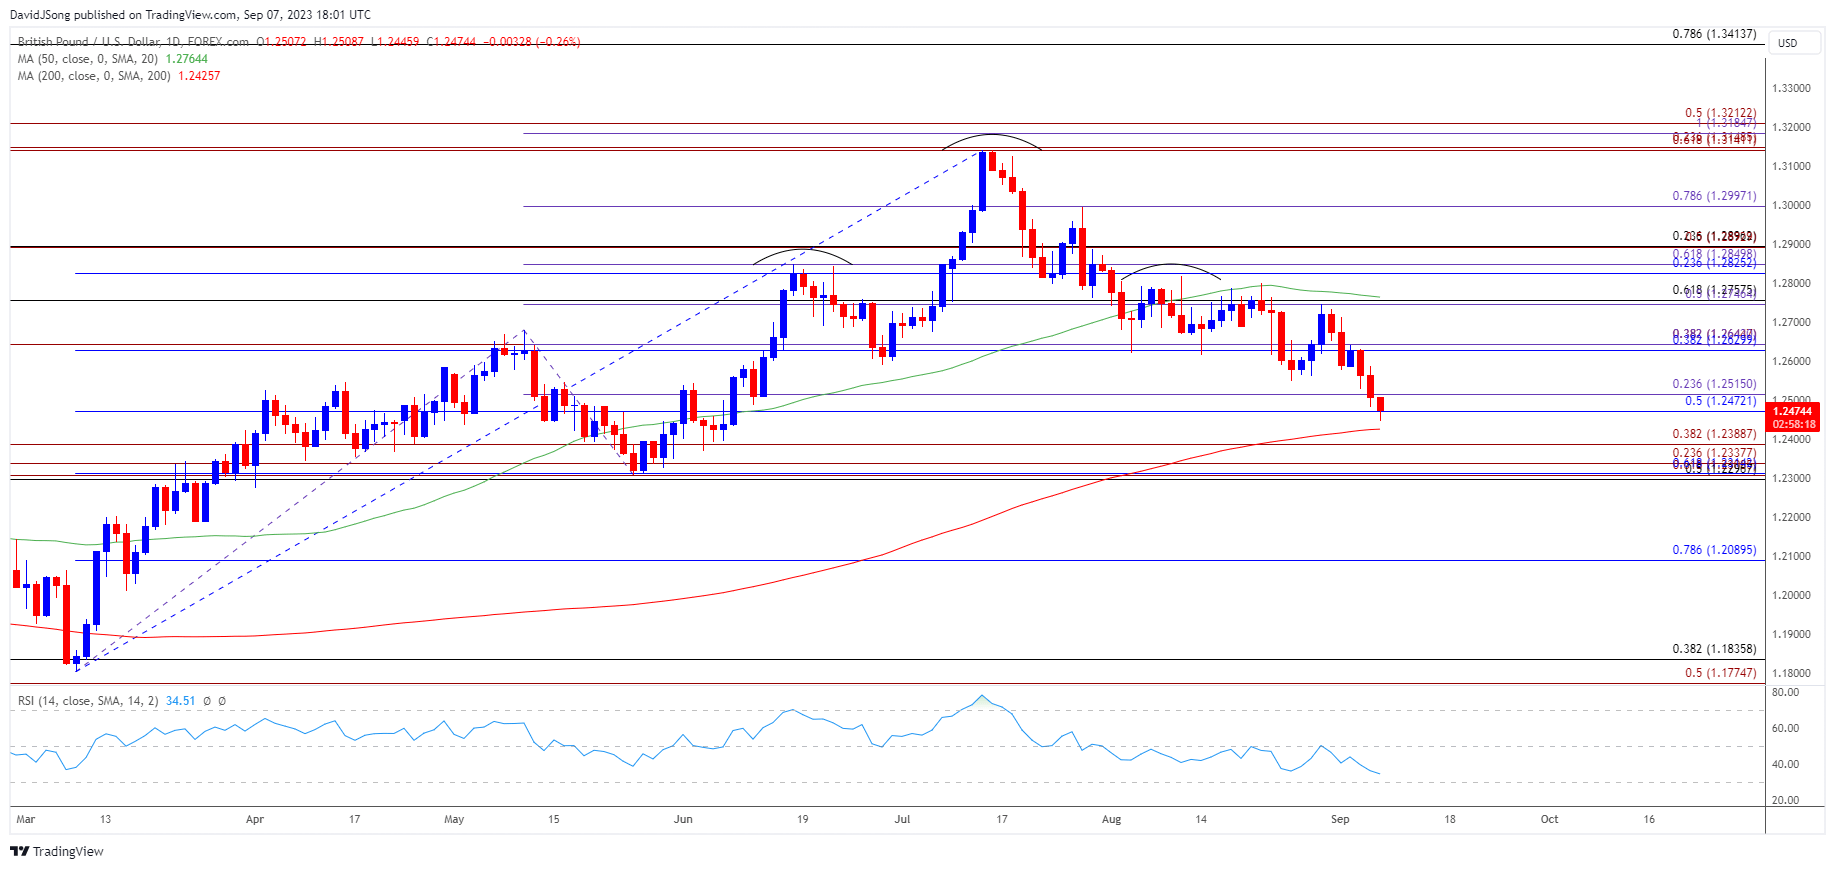Screen dimensions: 1835x869
Task: Click the Oct date on time axis
Action: tap(1549, 819)
